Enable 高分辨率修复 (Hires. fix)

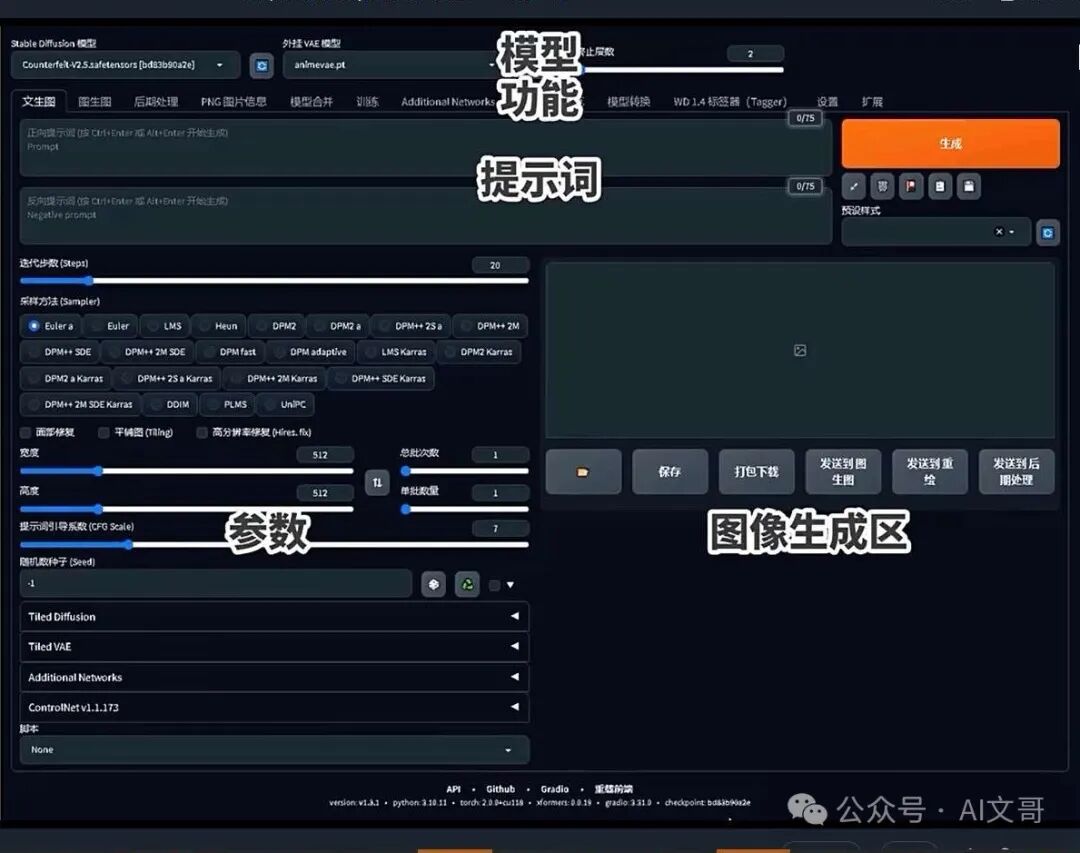pyautogui.click(x=200, y=432)
